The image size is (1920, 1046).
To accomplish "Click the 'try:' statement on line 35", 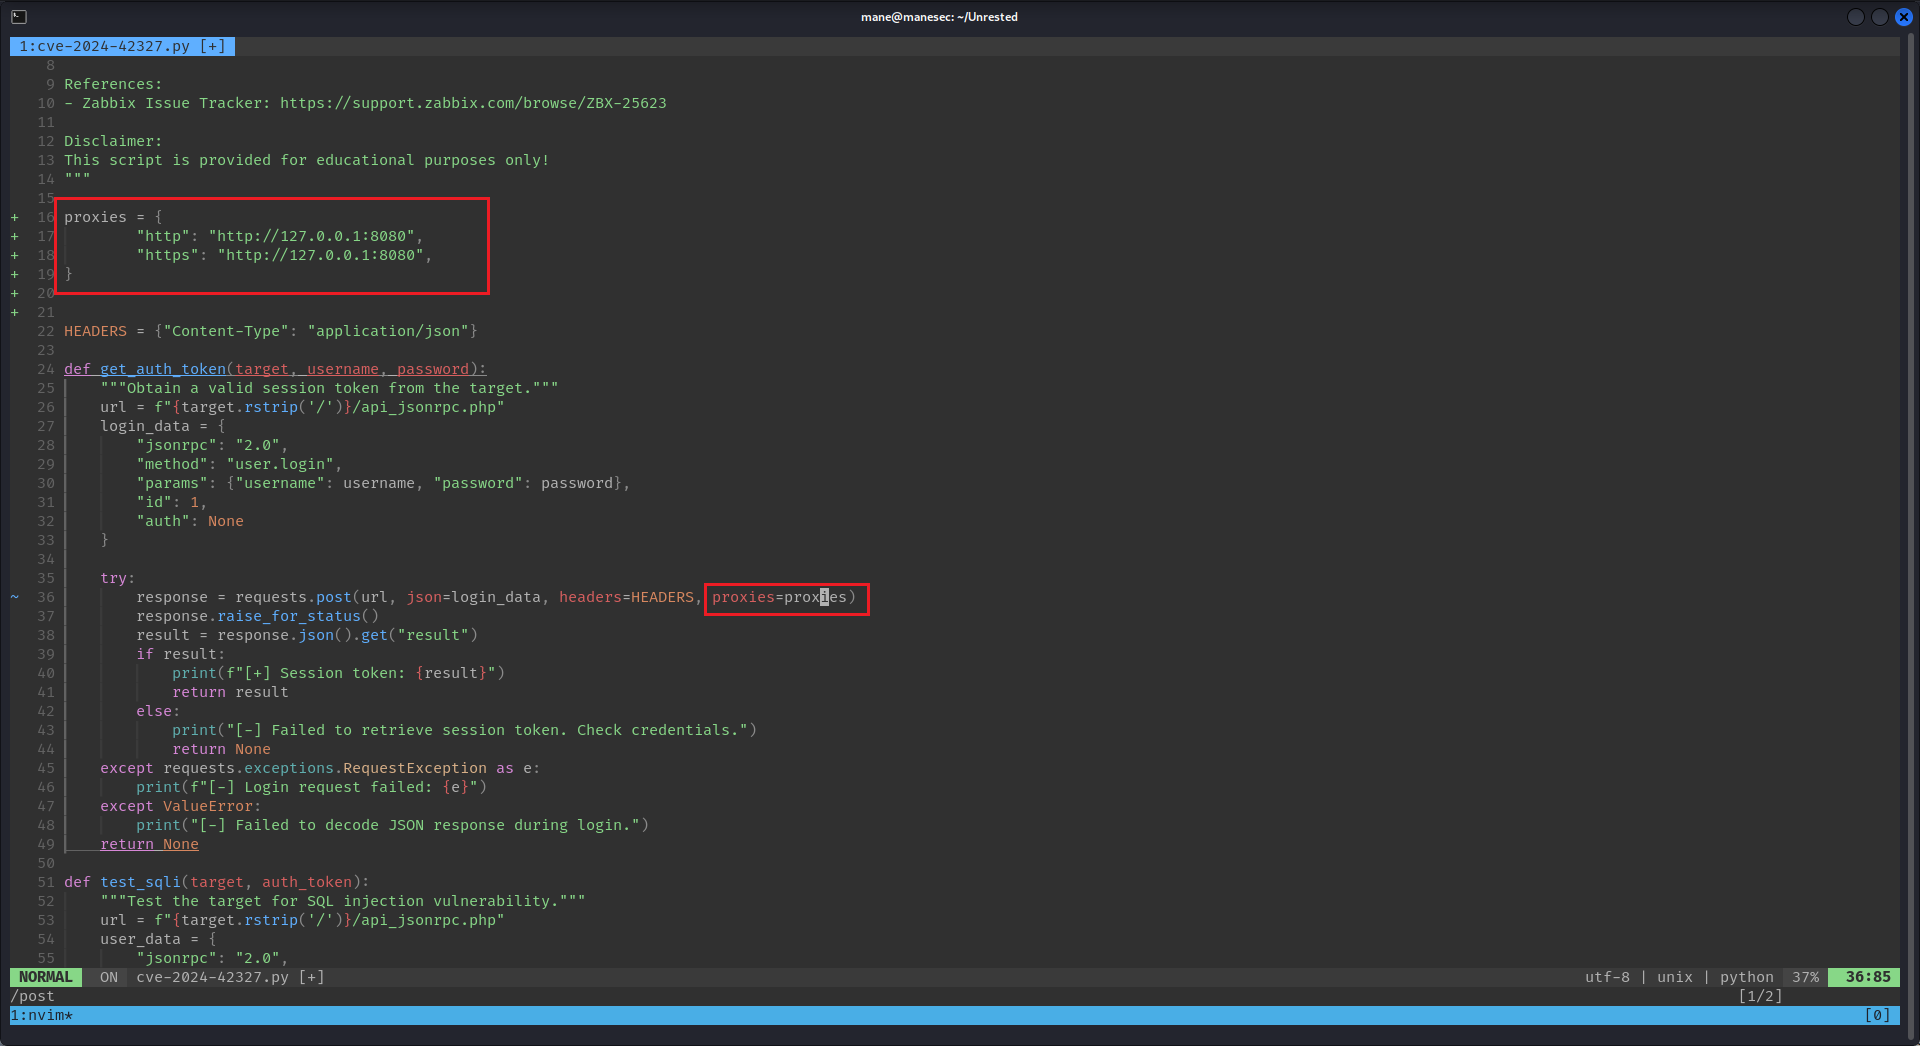I will pyautogui.click(x=117, y=578).
